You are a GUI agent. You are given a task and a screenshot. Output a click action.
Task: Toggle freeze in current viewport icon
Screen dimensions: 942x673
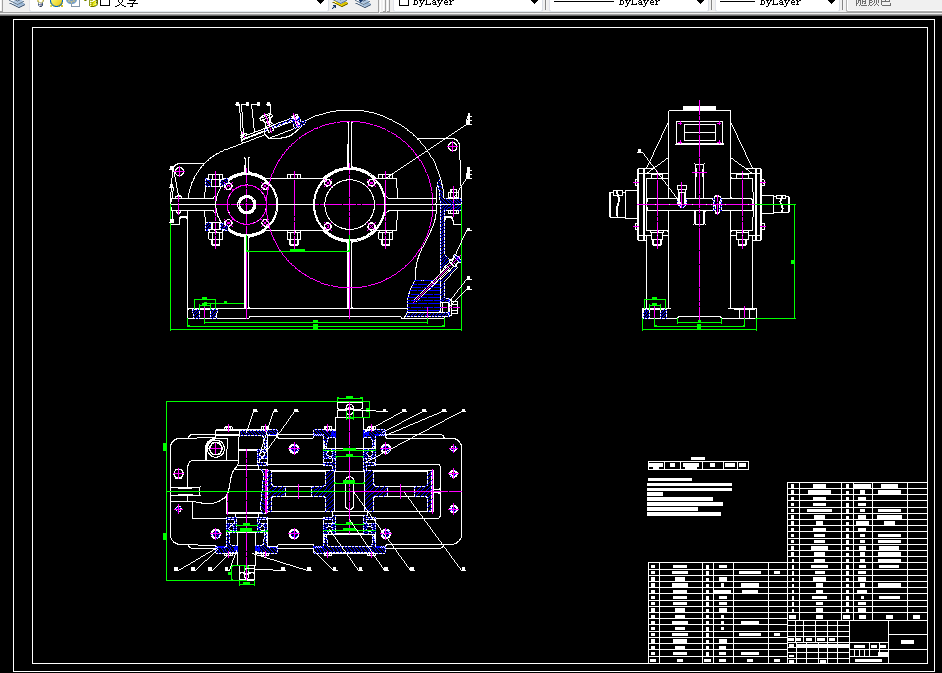(x=73, y=3)
